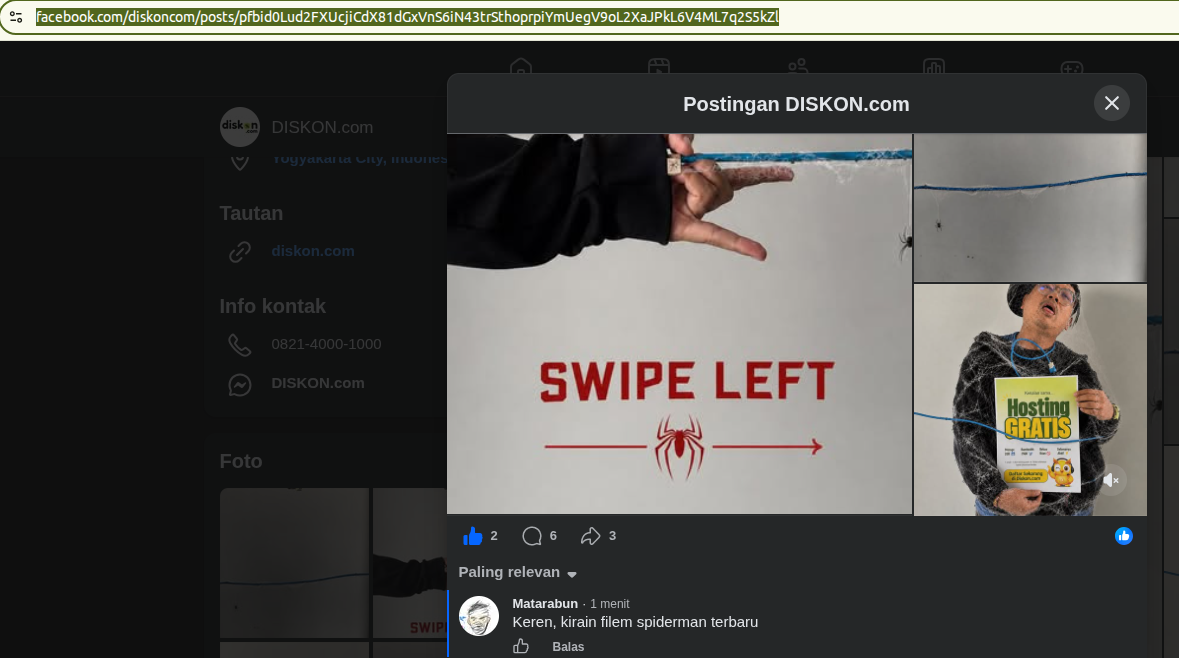This screenshot has height=658, width=1179.
Task: Open the SWIPE LEFT main image
Action: [x=679, y=324]
